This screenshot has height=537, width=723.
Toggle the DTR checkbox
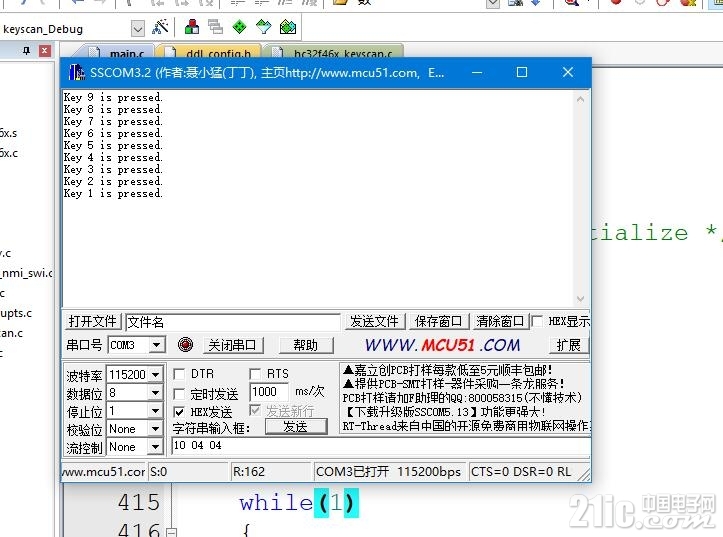click(x=179, y=374)
